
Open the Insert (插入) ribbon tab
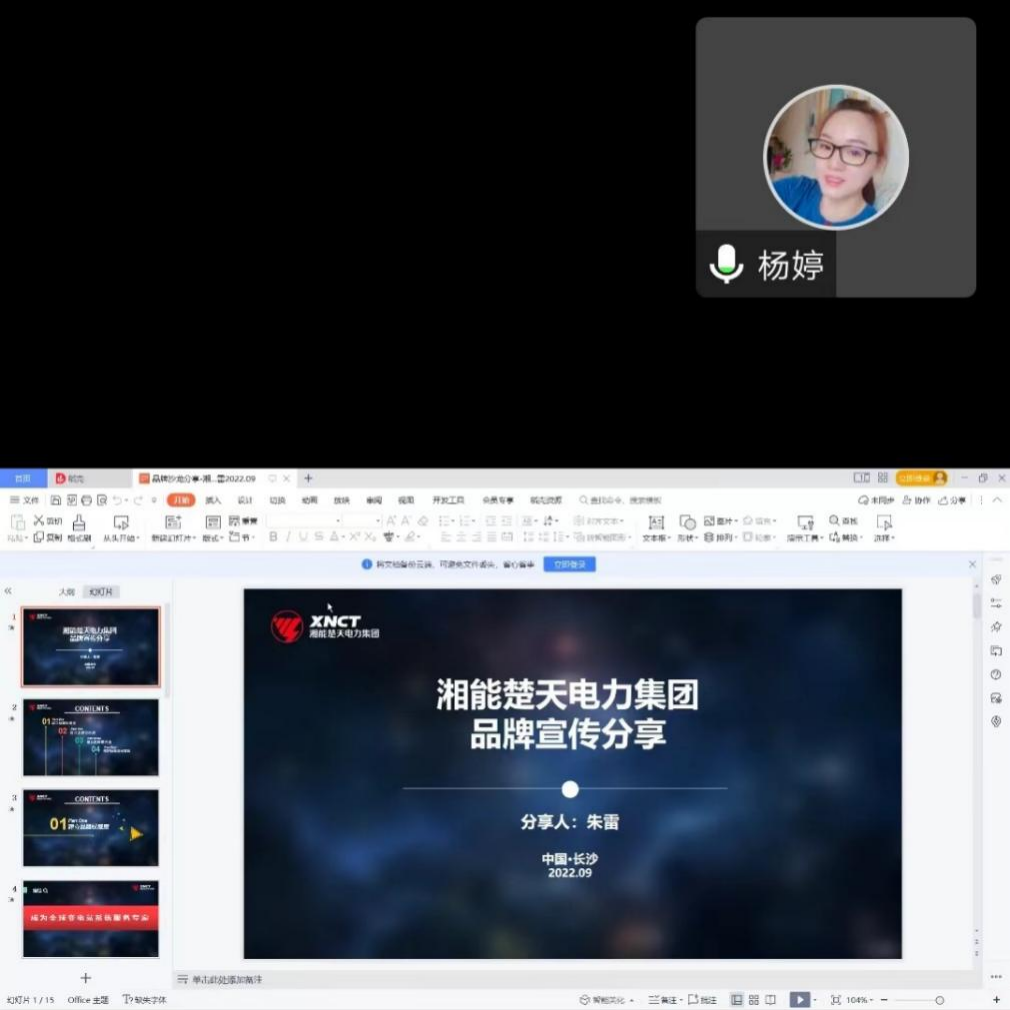pyautogui.click(x=213, y=500)
